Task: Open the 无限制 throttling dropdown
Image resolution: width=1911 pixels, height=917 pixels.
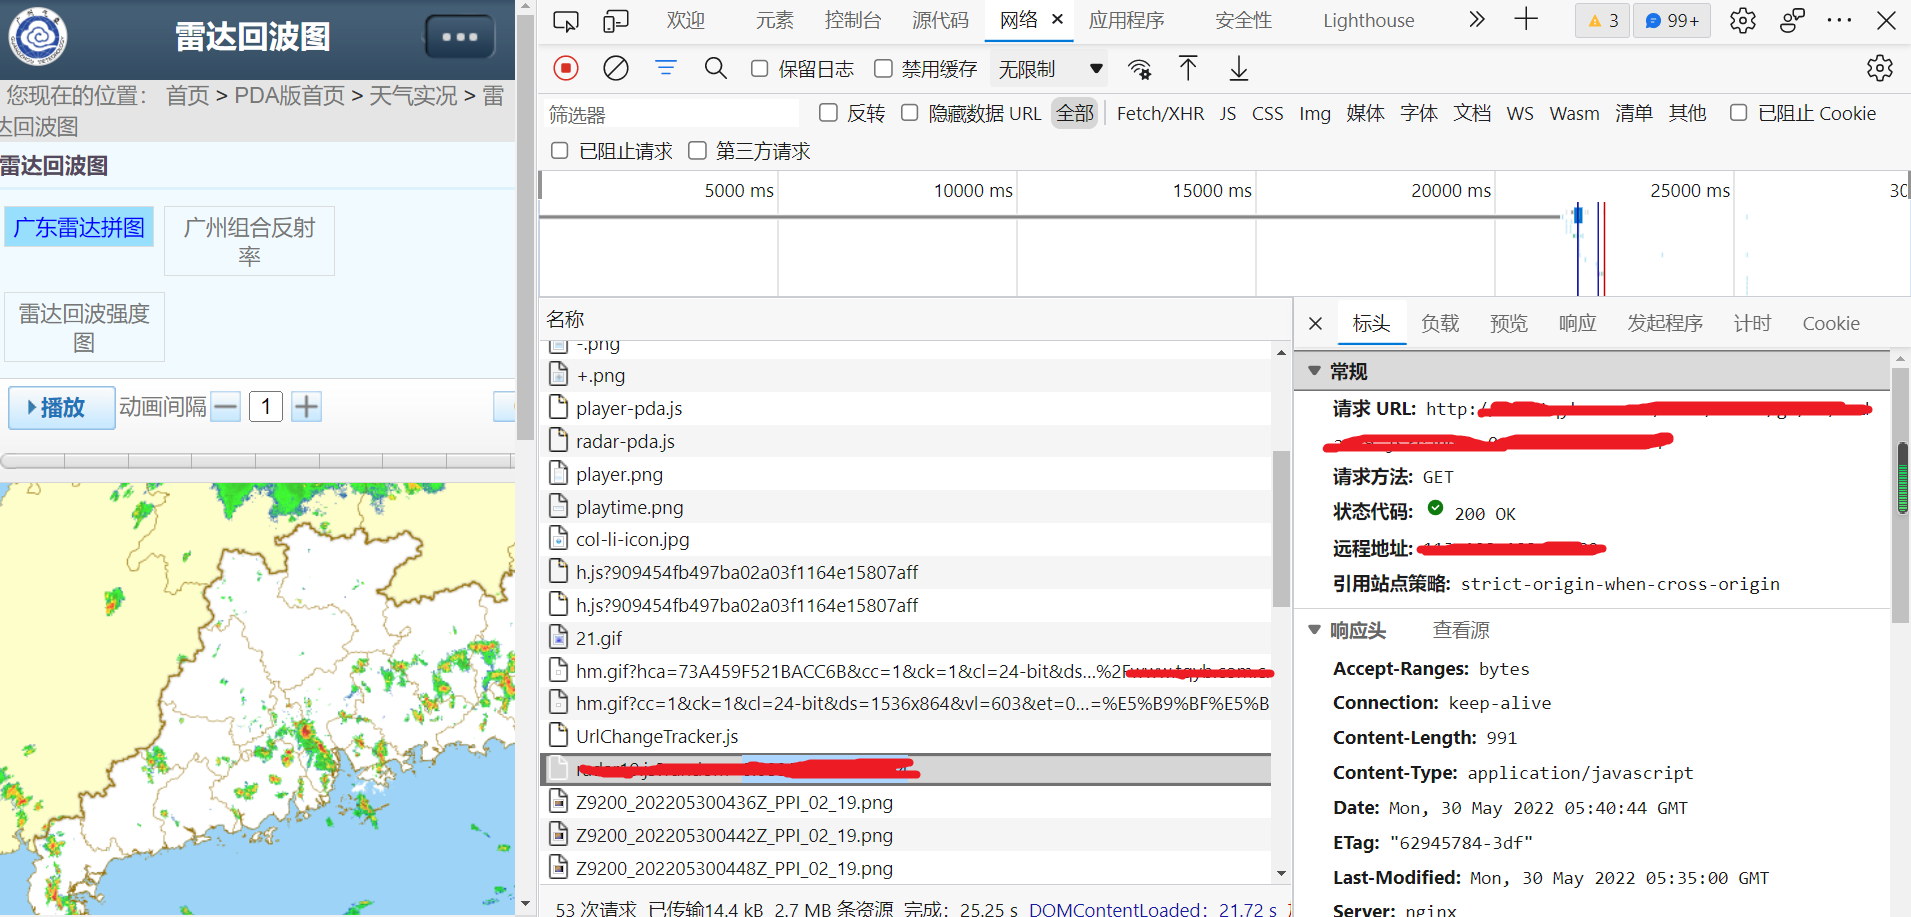Action: [1051, 69]
